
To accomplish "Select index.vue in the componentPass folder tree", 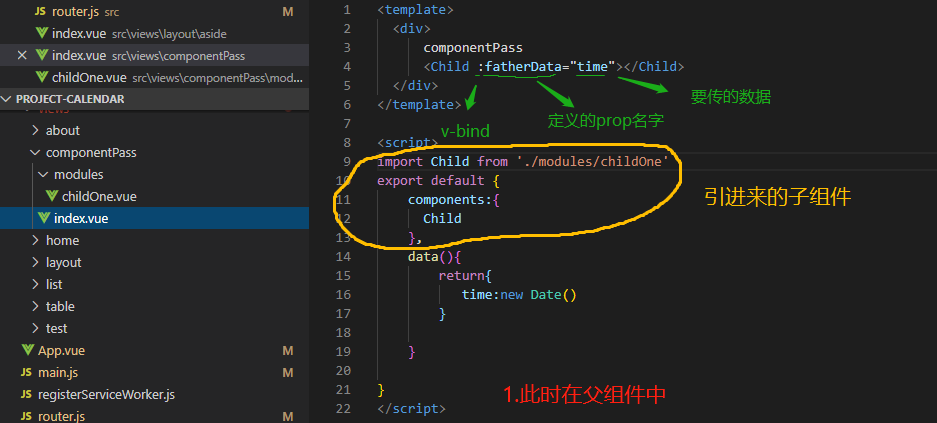I will pos(155,218).
